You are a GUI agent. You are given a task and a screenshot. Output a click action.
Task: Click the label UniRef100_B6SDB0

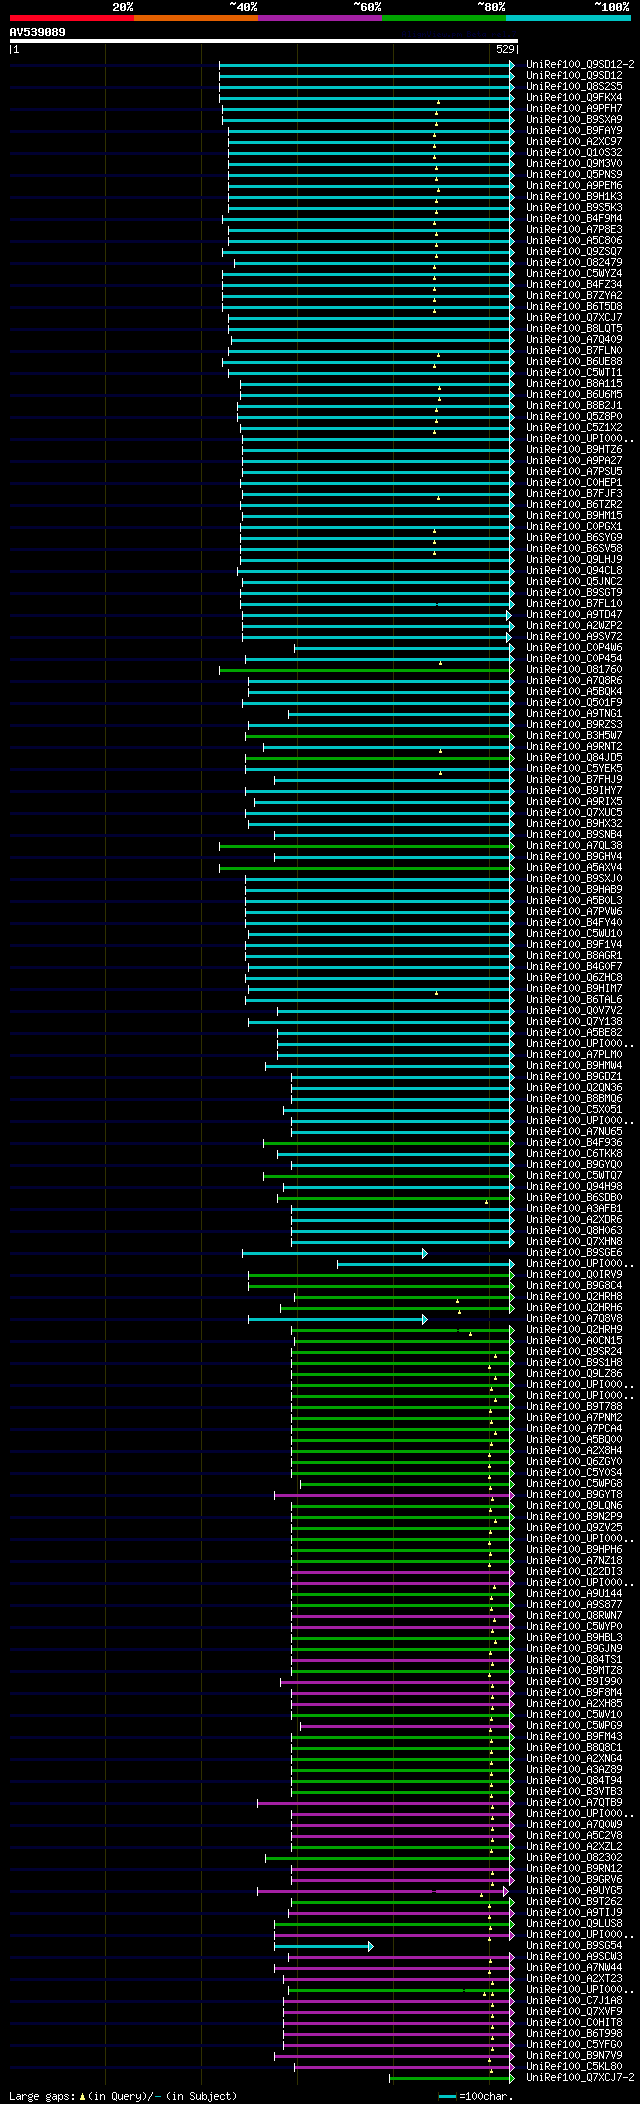pyautogui.click(x=574, y=1198)
